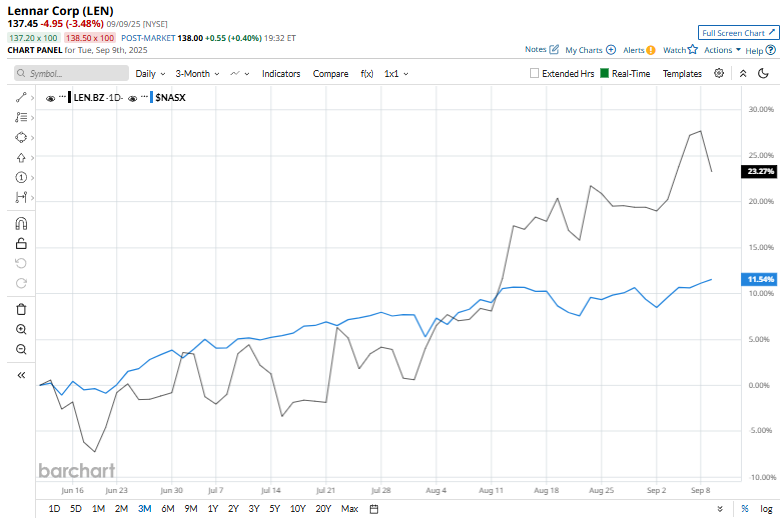
Task: Collapse the drawing tools sidebar
Action: pos(21,375)
